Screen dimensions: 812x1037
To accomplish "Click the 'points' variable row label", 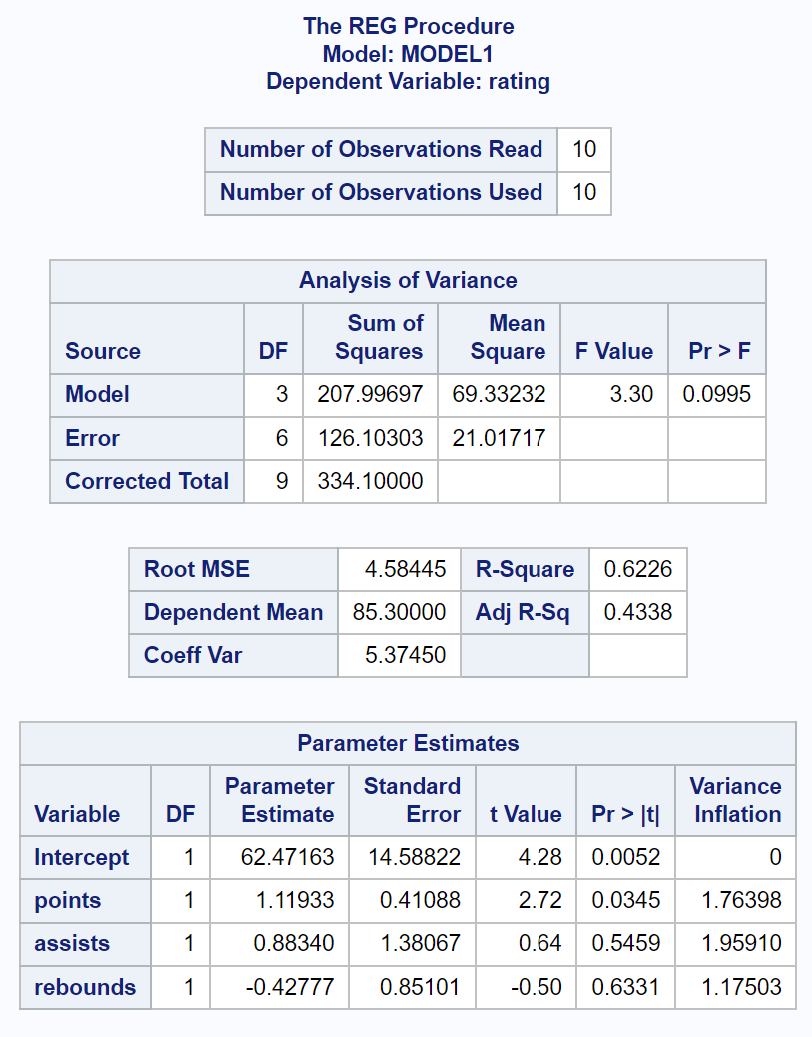I will (67, 901).
